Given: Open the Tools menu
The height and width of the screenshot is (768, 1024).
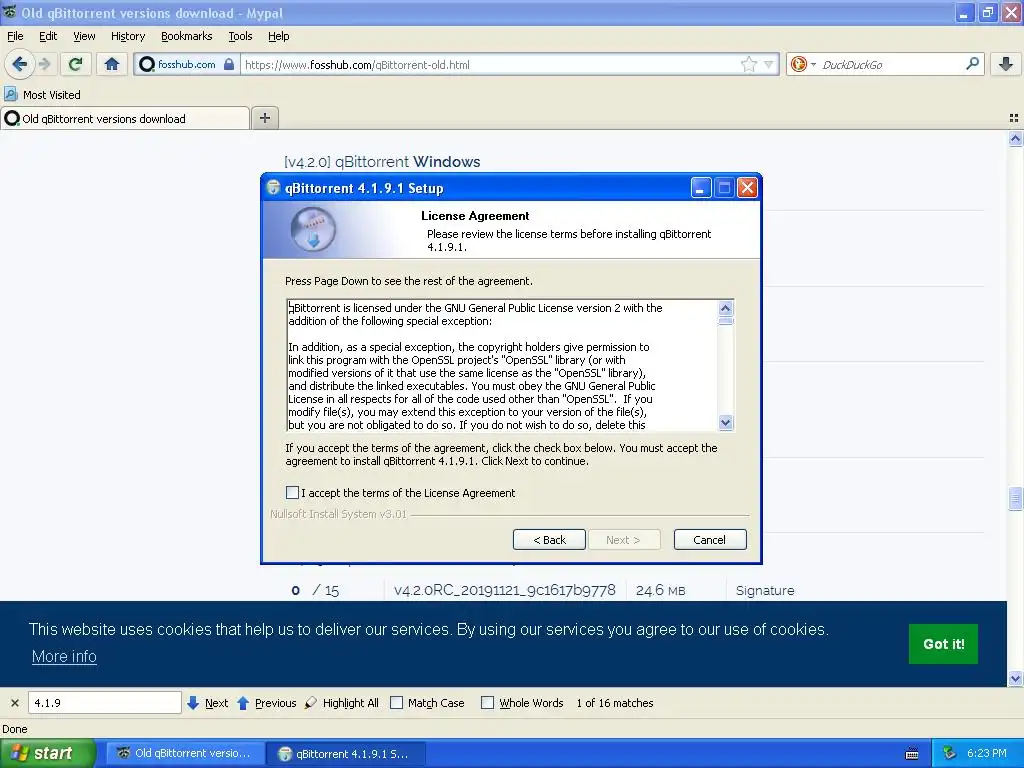Looking at the screenshot, I should pos(240,36).
